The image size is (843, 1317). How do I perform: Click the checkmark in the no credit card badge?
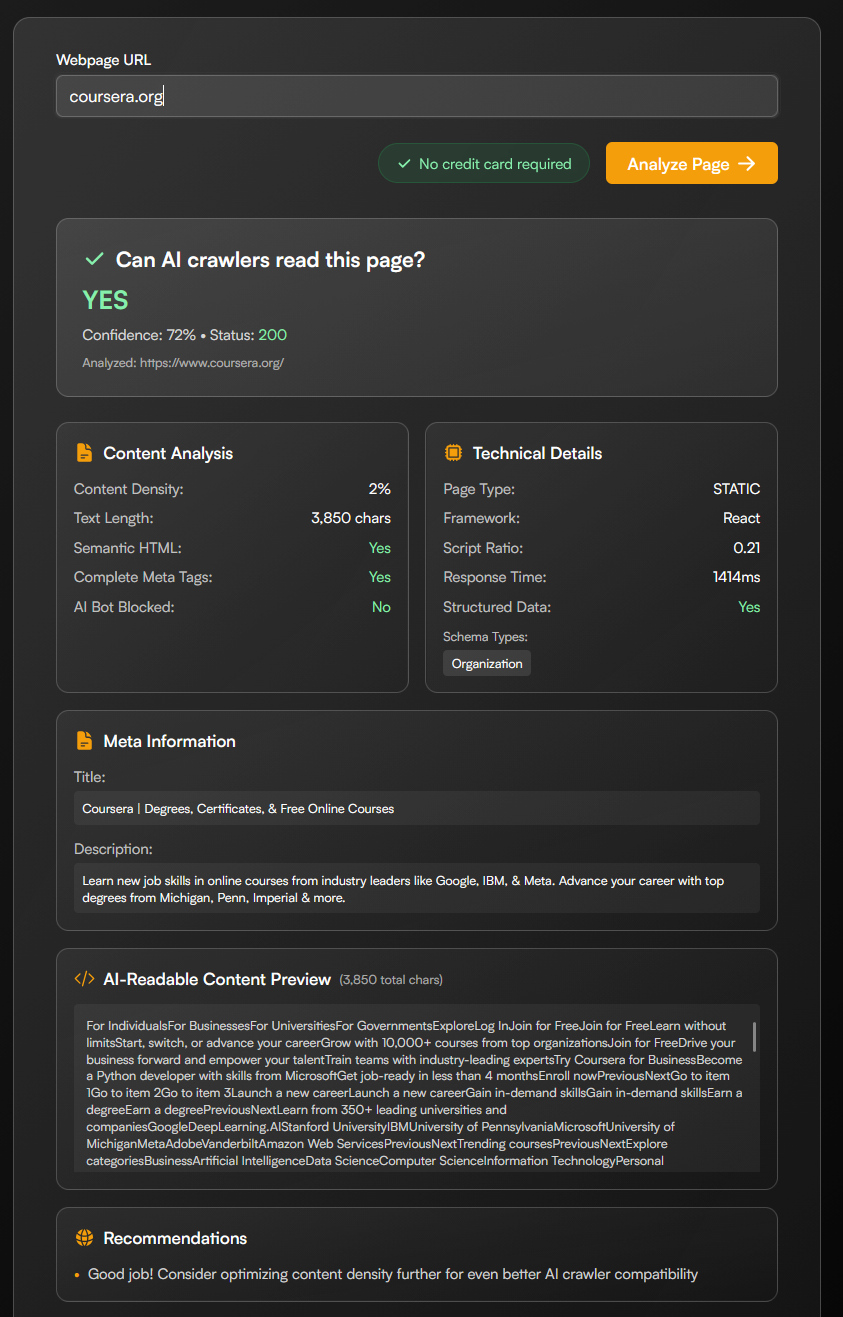tap(404, 164)
